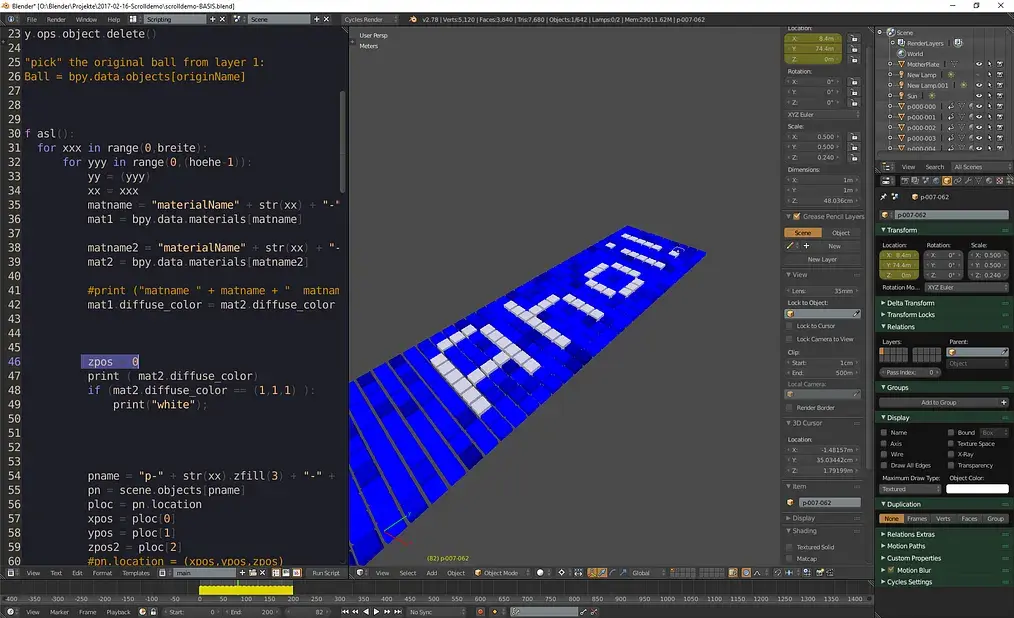Jump to the last frame in timeline
Viewport: 1014px width, 618px height.
(398, 612)
